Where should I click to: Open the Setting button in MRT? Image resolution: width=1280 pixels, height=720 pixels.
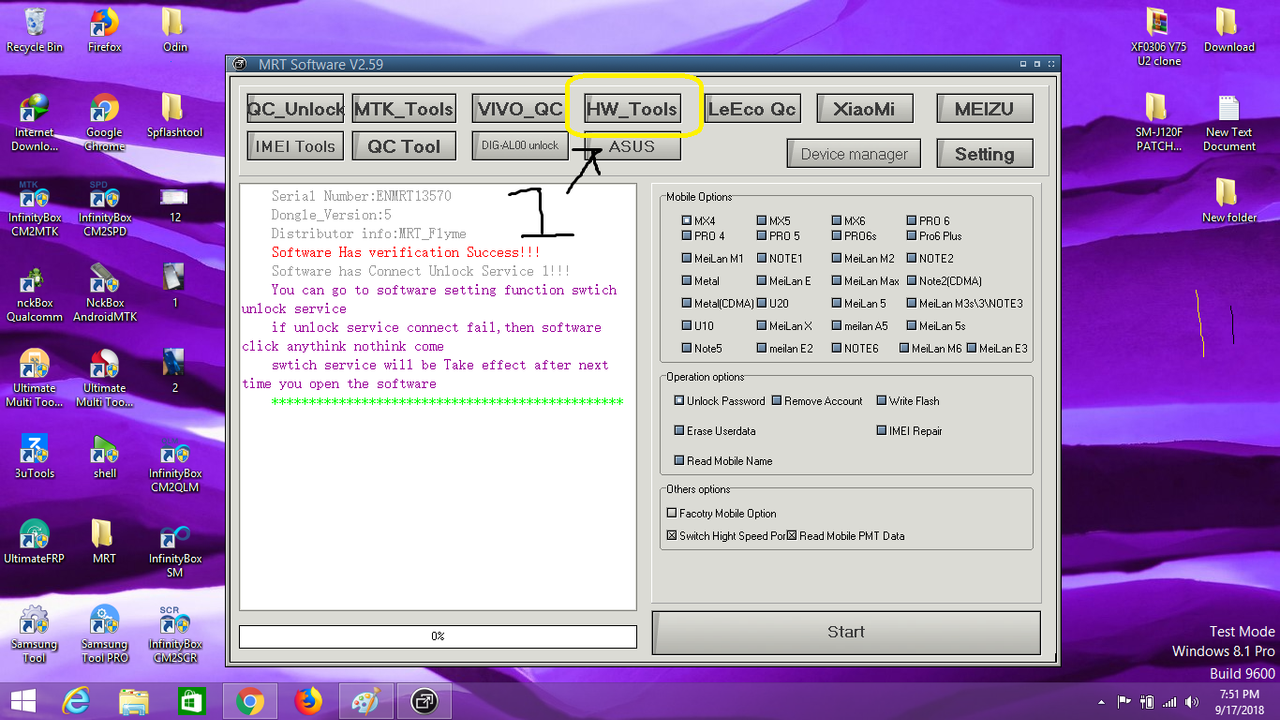(984, 154)
